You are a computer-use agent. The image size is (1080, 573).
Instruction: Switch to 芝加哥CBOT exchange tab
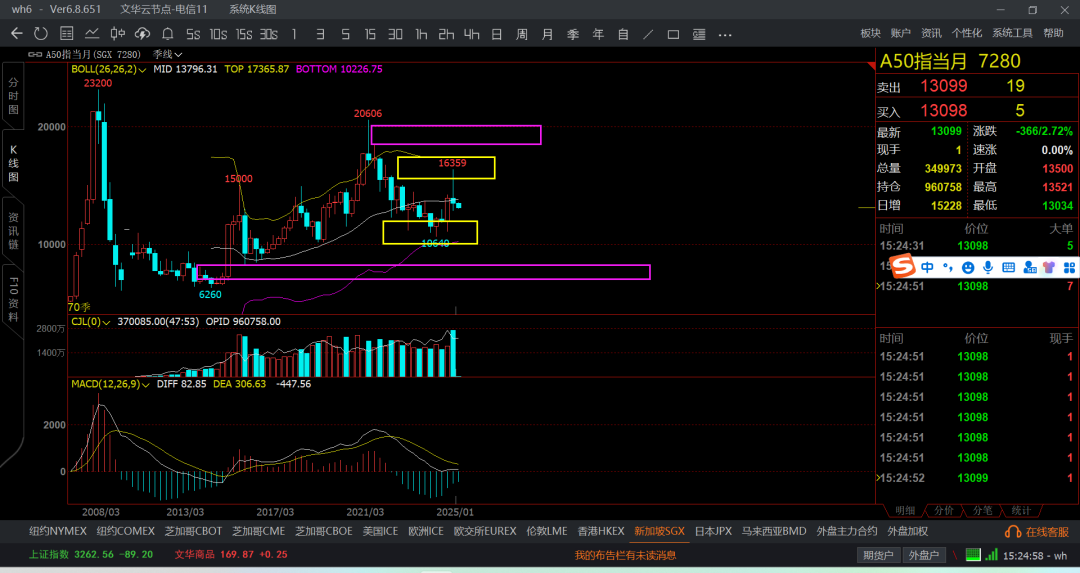[194, 532]
